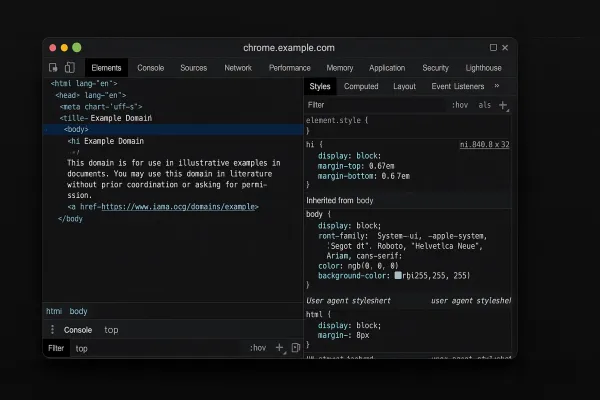Activate the inspect element picker icon
The width and height of the screenshot is (600, 400).
point(53,68)
